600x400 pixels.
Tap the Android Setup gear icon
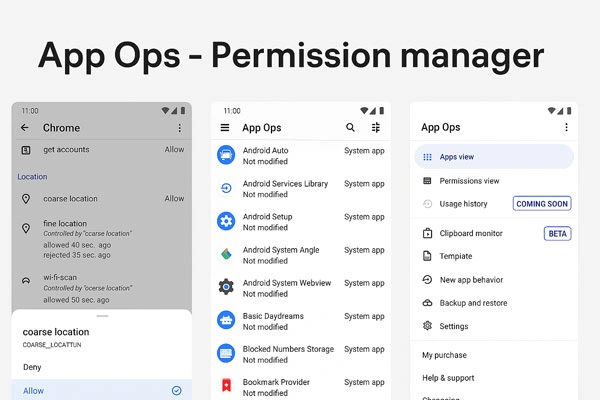[x=226, y=221]
